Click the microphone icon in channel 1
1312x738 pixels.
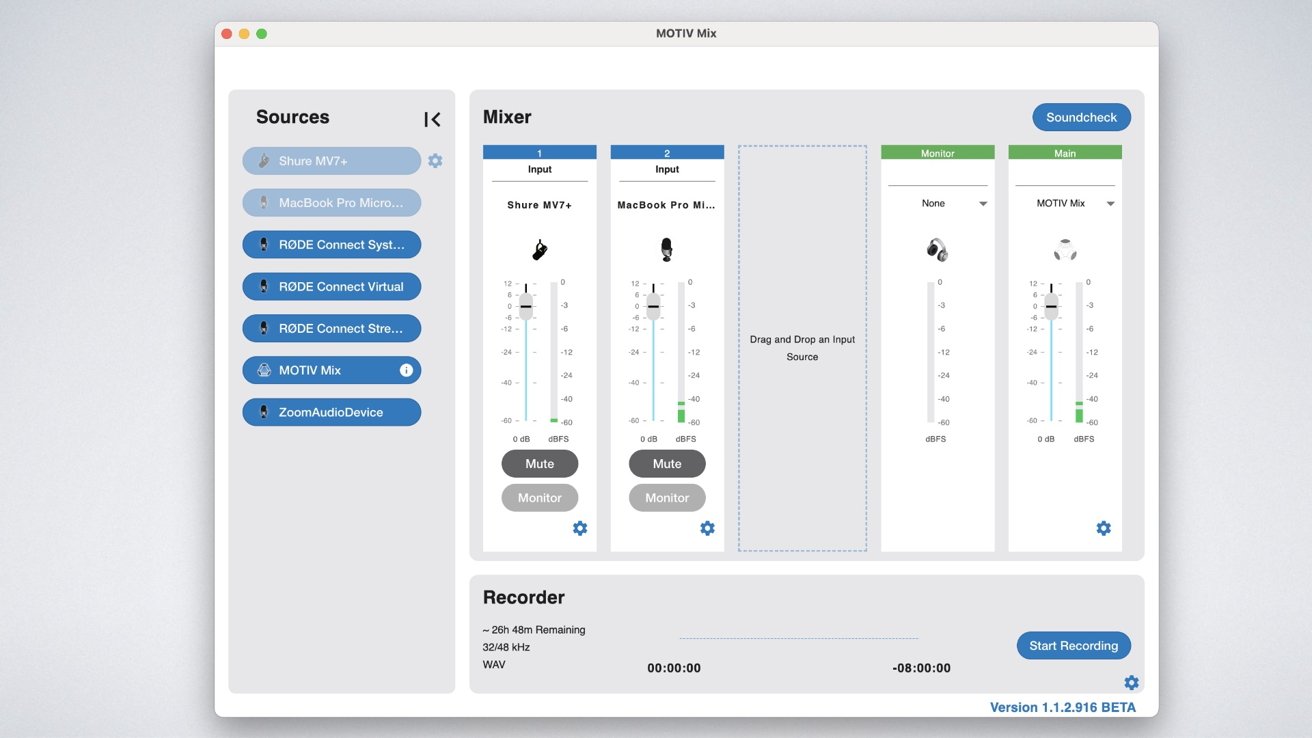click(540, 250)
